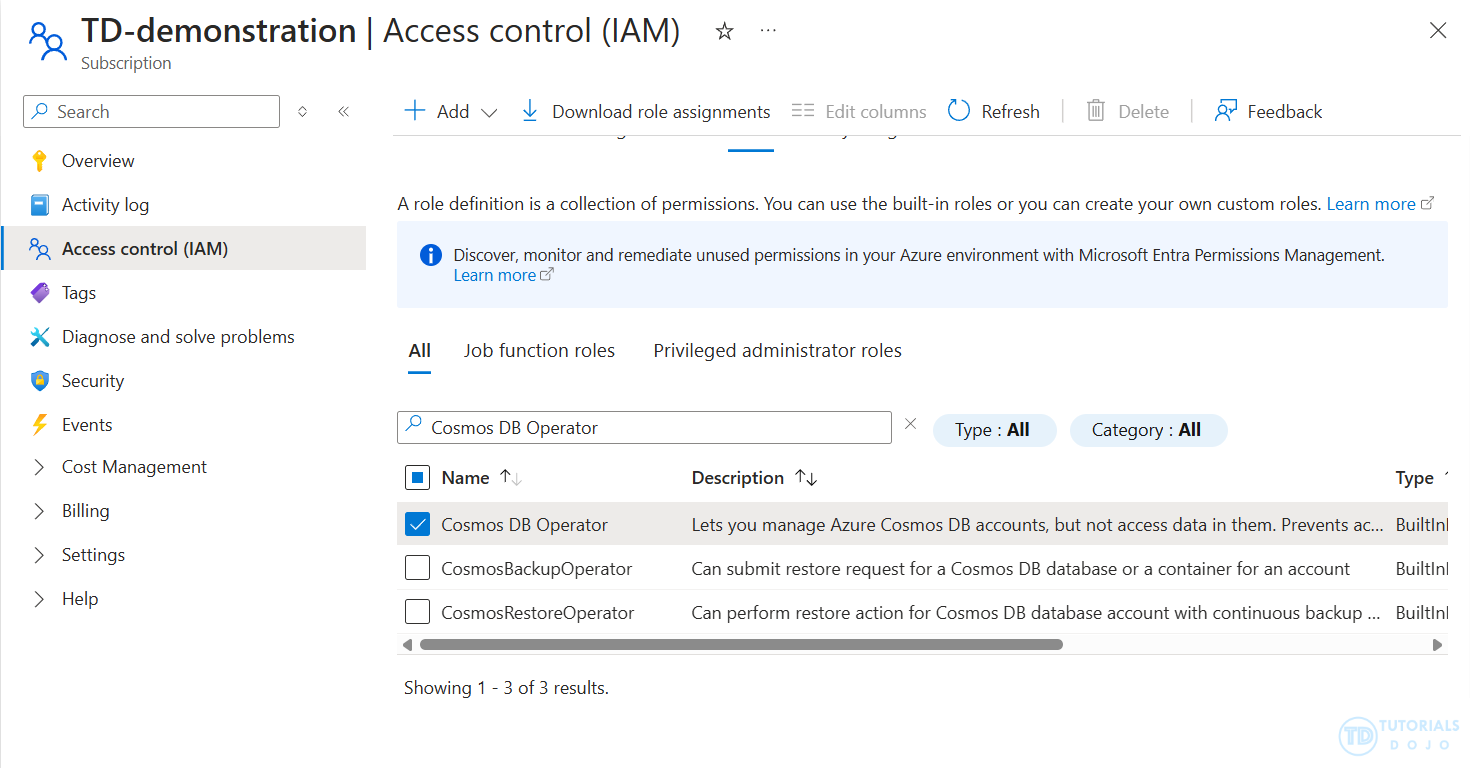Click the Download role assignments icon
This screenshot has width=1470, height=768.
530,111
